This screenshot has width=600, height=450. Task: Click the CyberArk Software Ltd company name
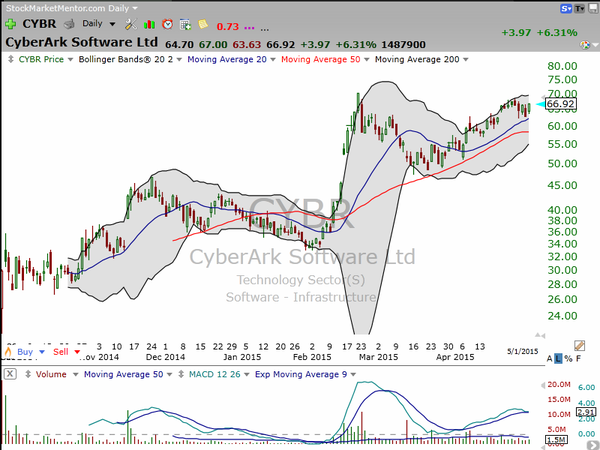[81, 42]
